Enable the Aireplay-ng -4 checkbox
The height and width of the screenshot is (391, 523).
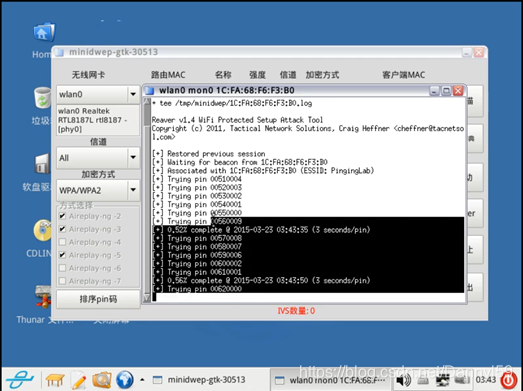tap(62, 242)
